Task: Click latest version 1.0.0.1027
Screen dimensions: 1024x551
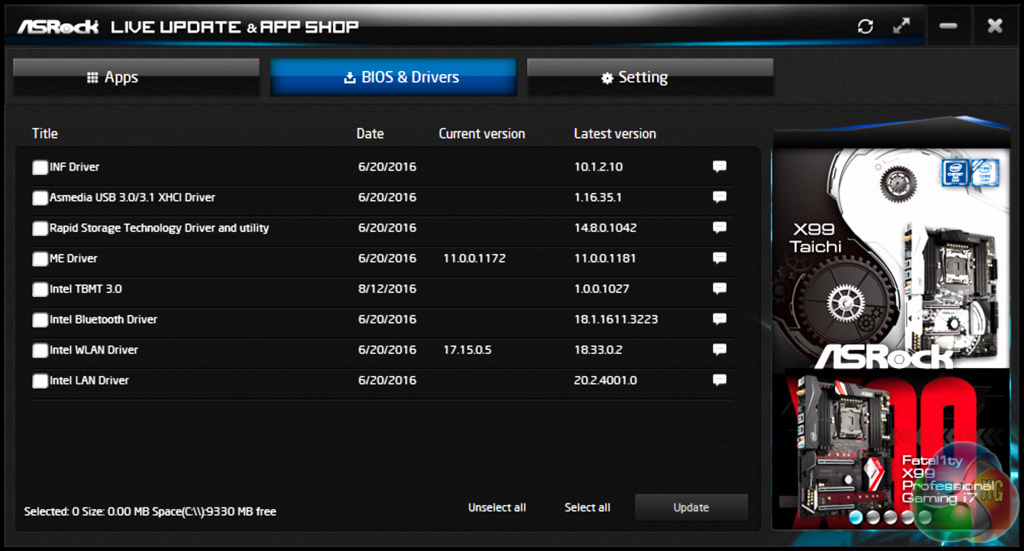Action: [601, 289]
